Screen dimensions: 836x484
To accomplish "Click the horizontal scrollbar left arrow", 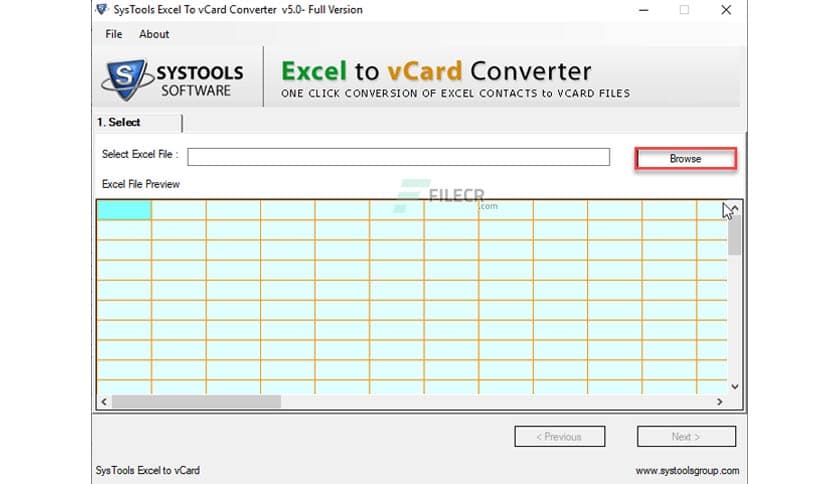I will pyautogui.click(x=104, y=402).
